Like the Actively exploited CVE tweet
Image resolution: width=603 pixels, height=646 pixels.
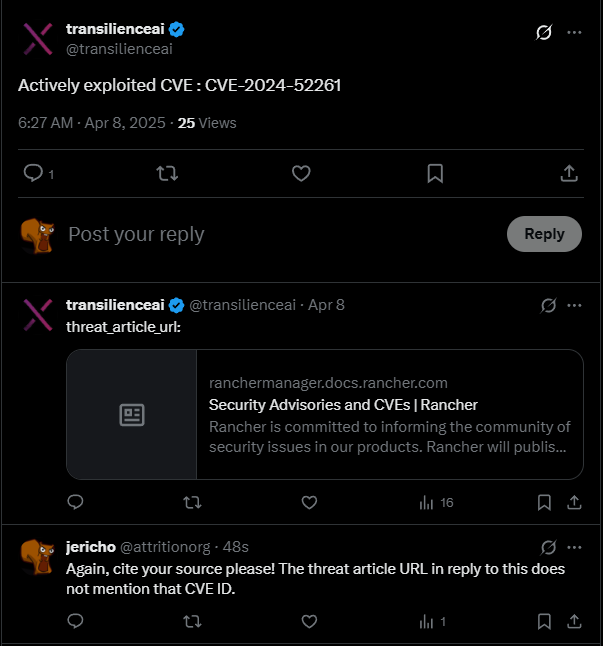click(x=301, y=174)
